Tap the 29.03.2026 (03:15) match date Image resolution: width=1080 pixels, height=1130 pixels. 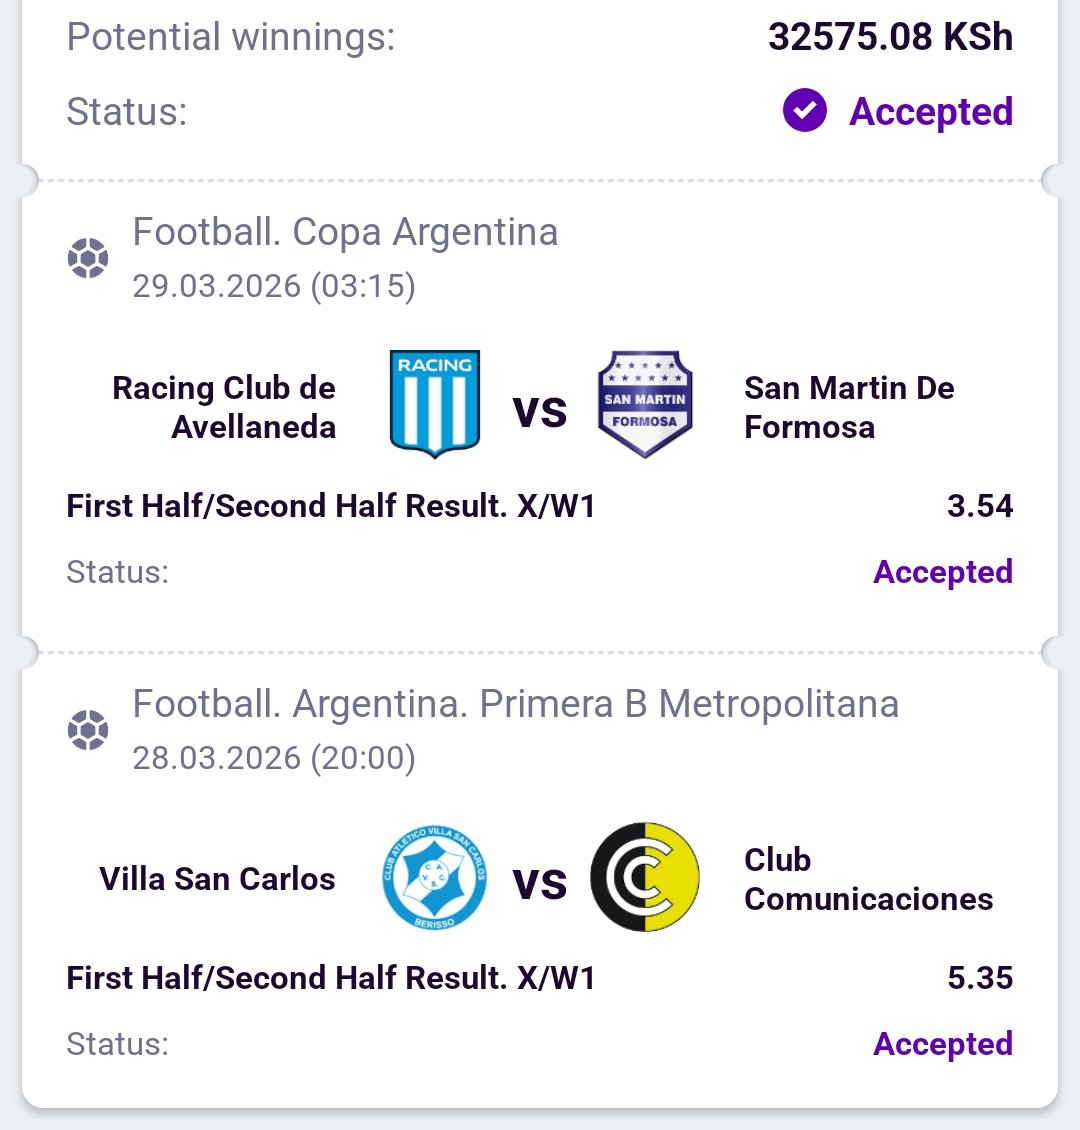point(274,286)
